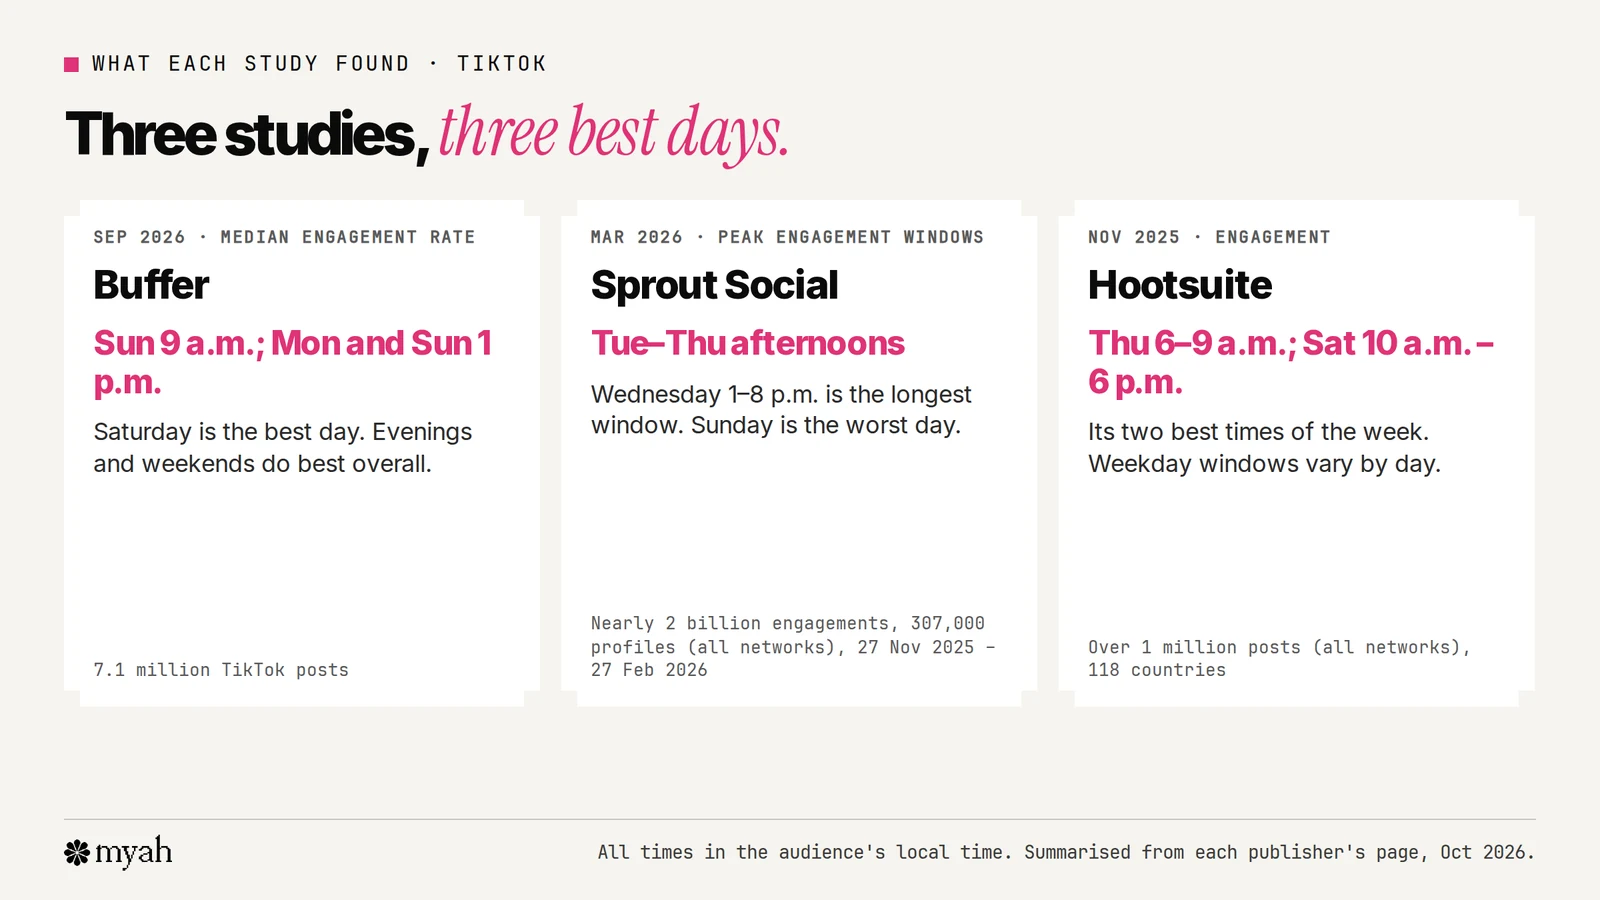1600x900 pixels.
Task: Click the myah flower logo icon
Action: [77, 852]
